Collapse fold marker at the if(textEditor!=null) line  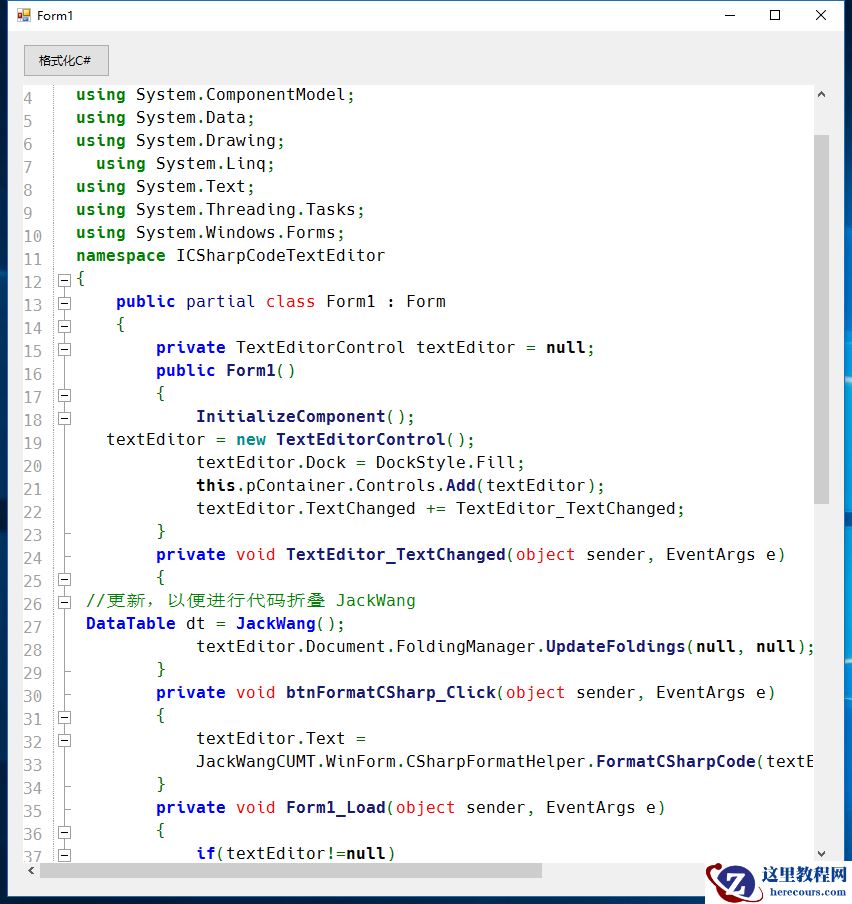62,855
